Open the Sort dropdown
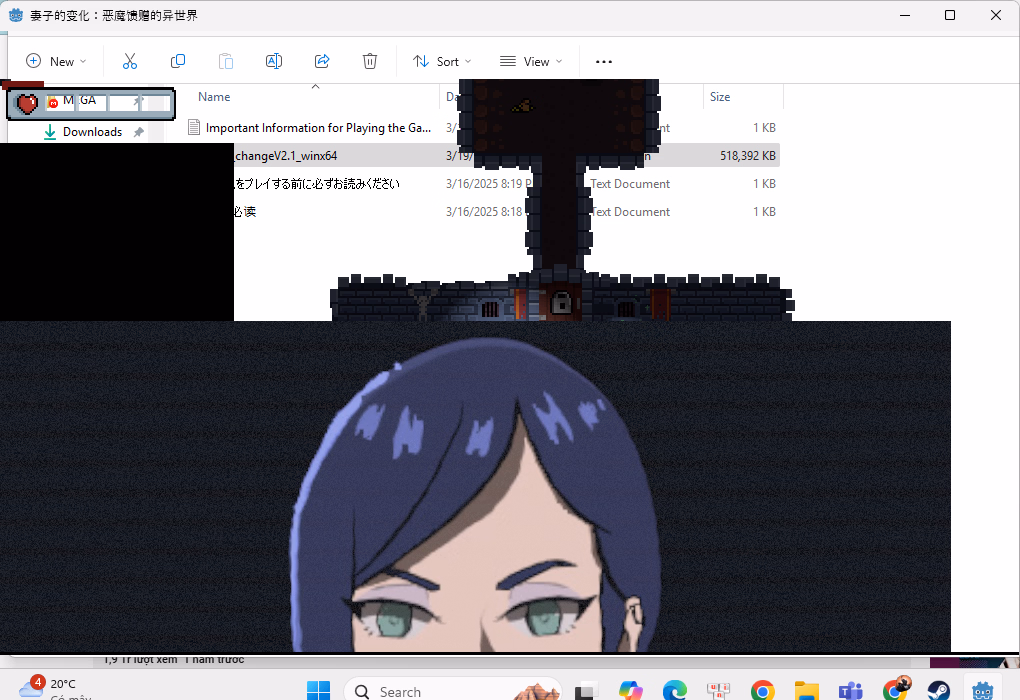 click(442, 61)
